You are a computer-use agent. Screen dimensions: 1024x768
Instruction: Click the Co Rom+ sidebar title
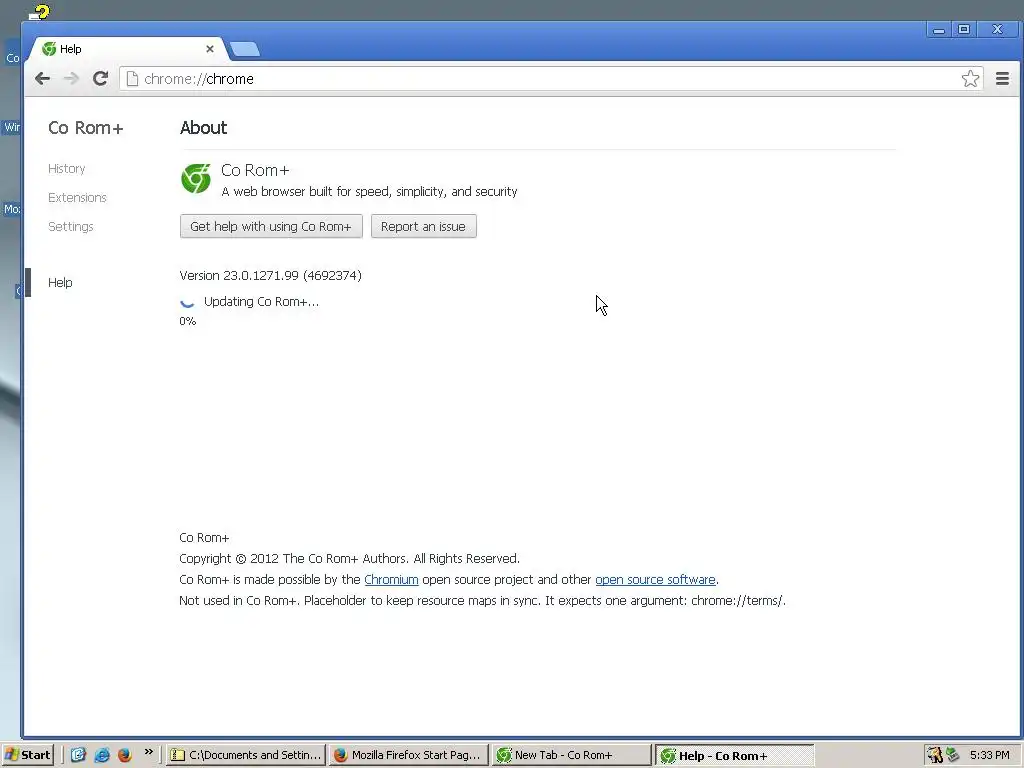click(86, 127)
